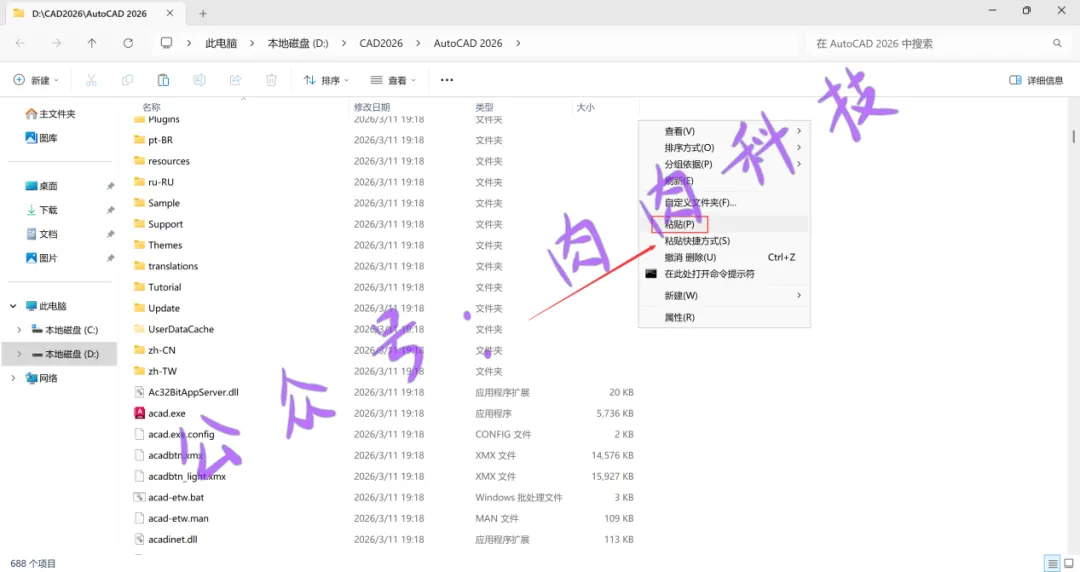The width and height of the screenshot is (1080, 572).
Task: Click the Paste clipboard icon in toolbar
Action: (163, 80)
